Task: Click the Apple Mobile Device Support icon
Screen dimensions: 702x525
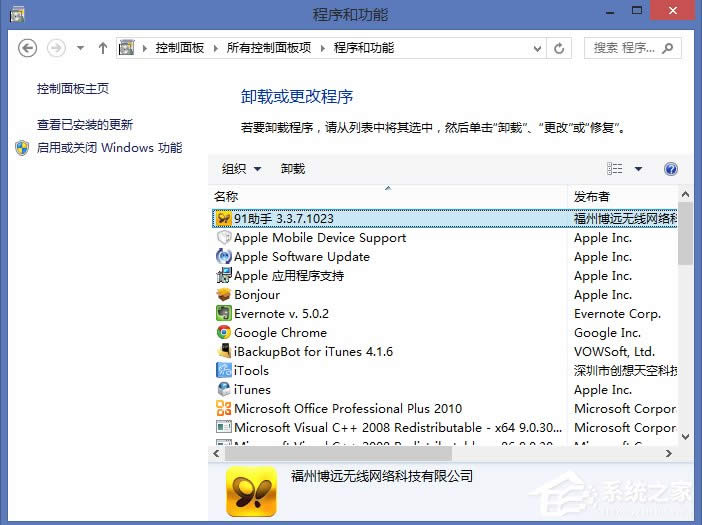Action: click(x=223, y=237)
